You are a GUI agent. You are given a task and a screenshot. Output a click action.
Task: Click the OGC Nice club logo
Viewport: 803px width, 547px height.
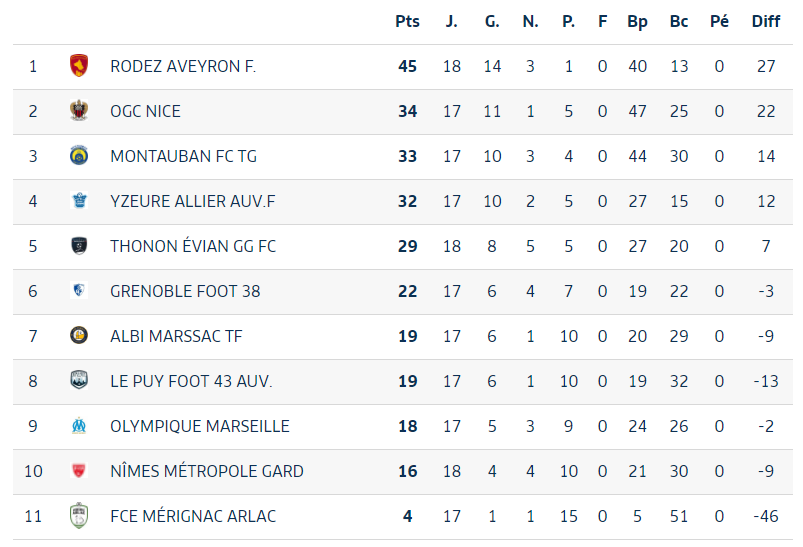[x=79, y=111]
